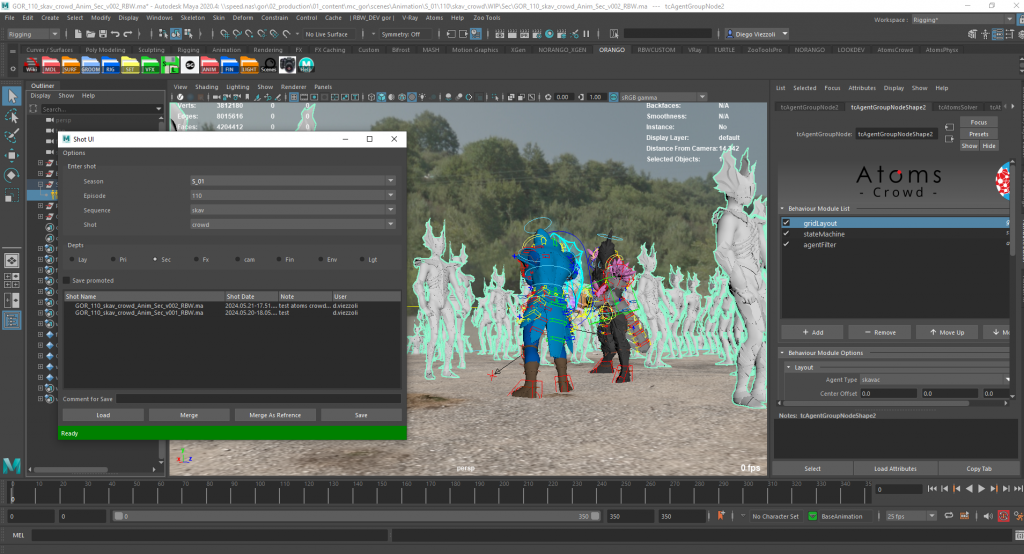Open the Agent Type skavac dropdown
This screenshot has height=554, width=1024.
tap(935, 380)
